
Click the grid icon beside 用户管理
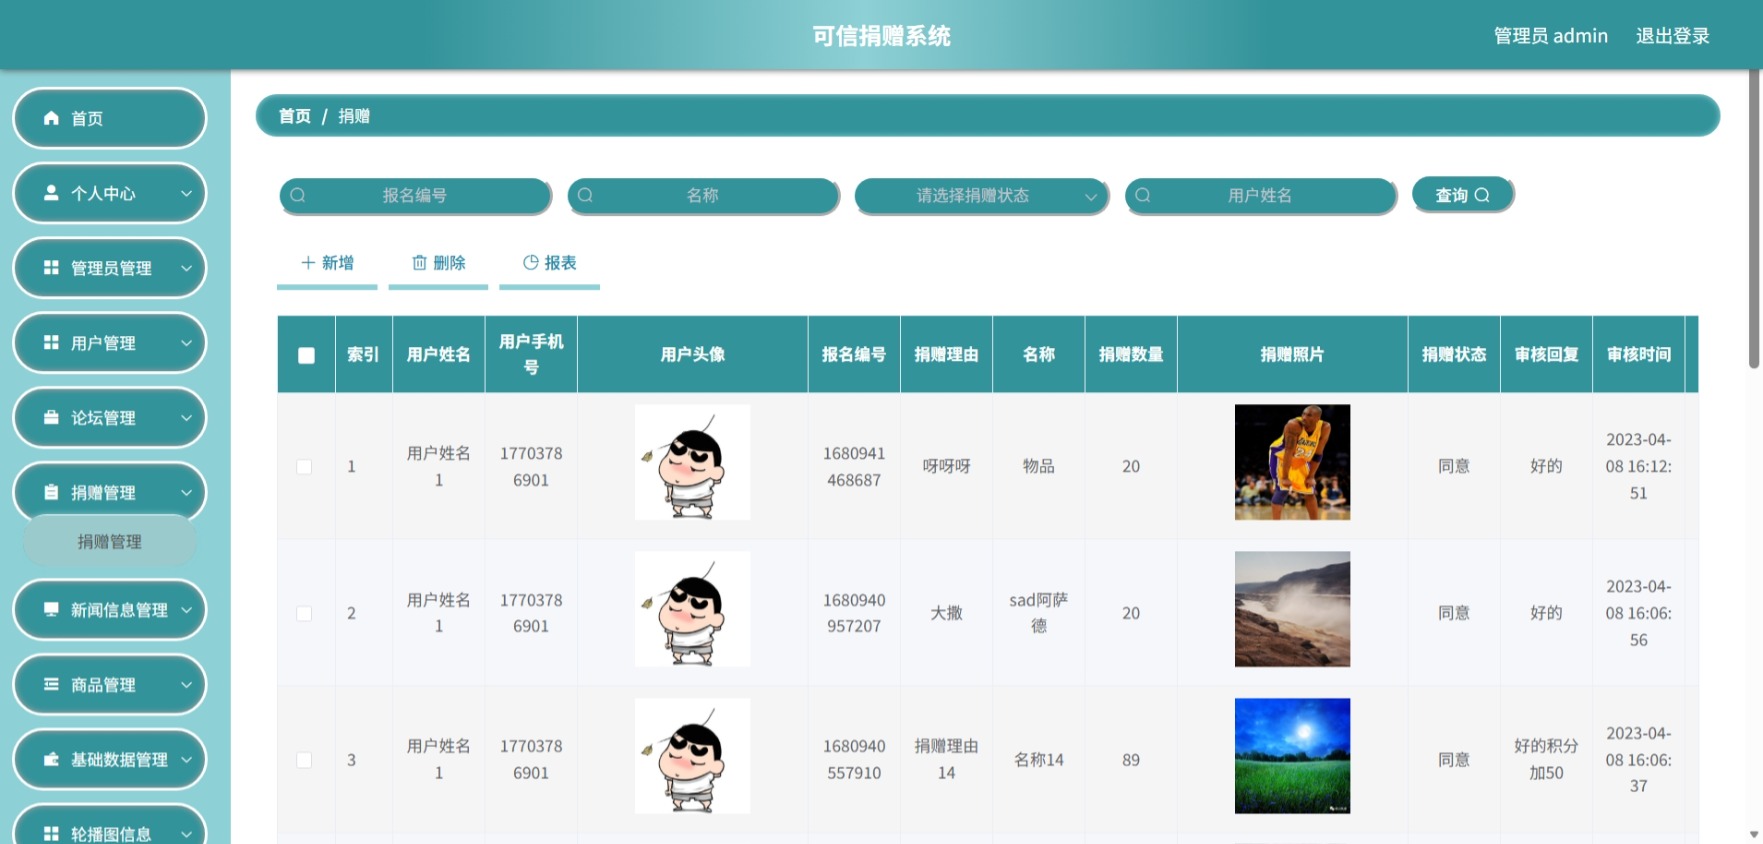pos(51,343)
